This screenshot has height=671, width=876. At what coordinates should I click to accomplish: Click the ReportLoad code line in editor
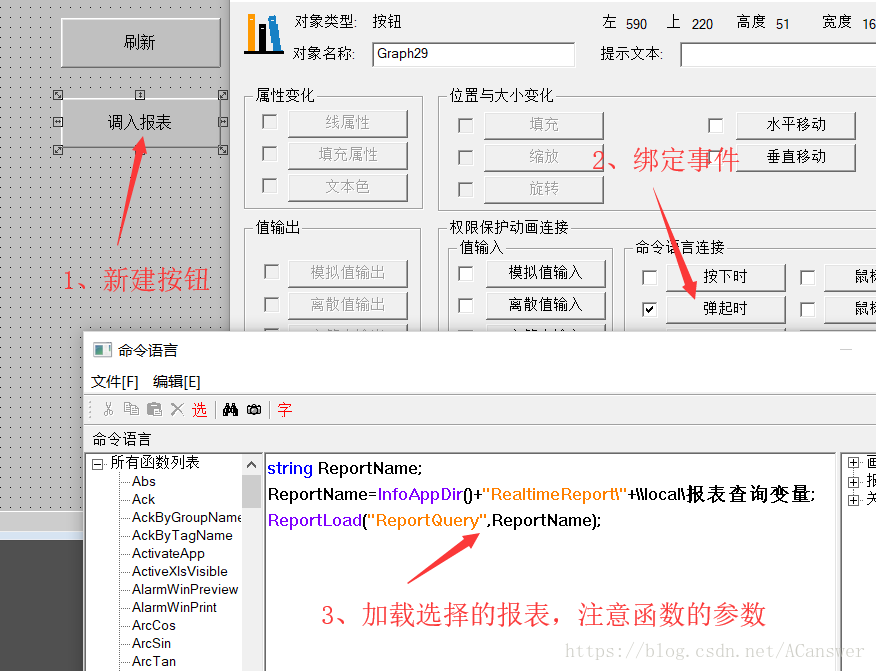tap(435, 520)
